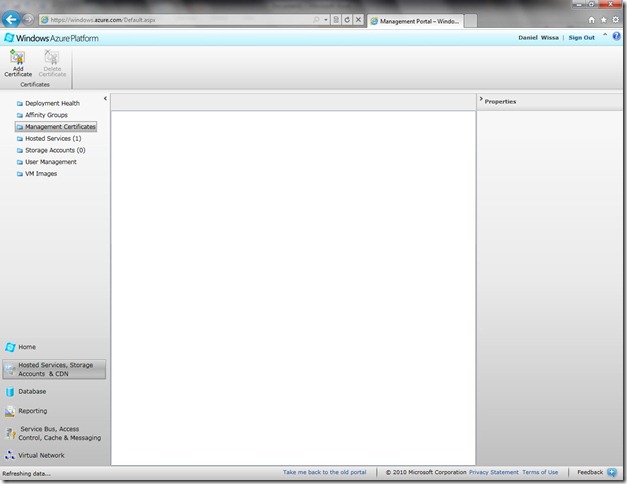Click the help question mark icon
This screenshot has width=627, height=484.
click(x=615, y=38)
